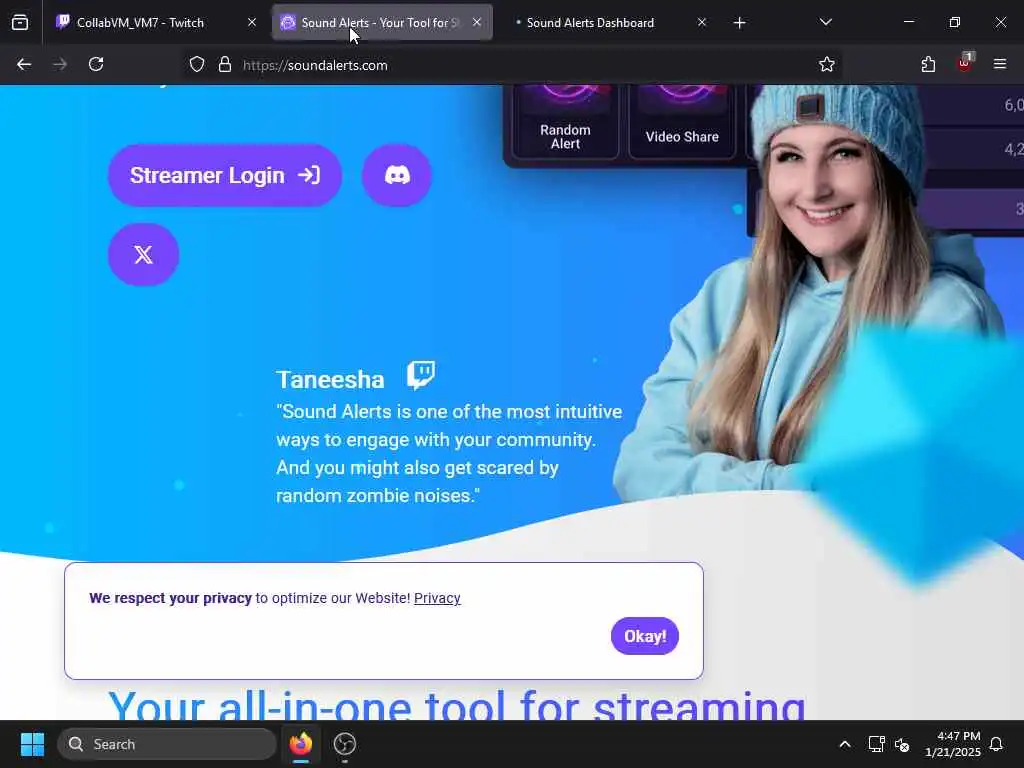Show hidden system tray icons
The image size is (1024, 768).
tap(844, 744)
